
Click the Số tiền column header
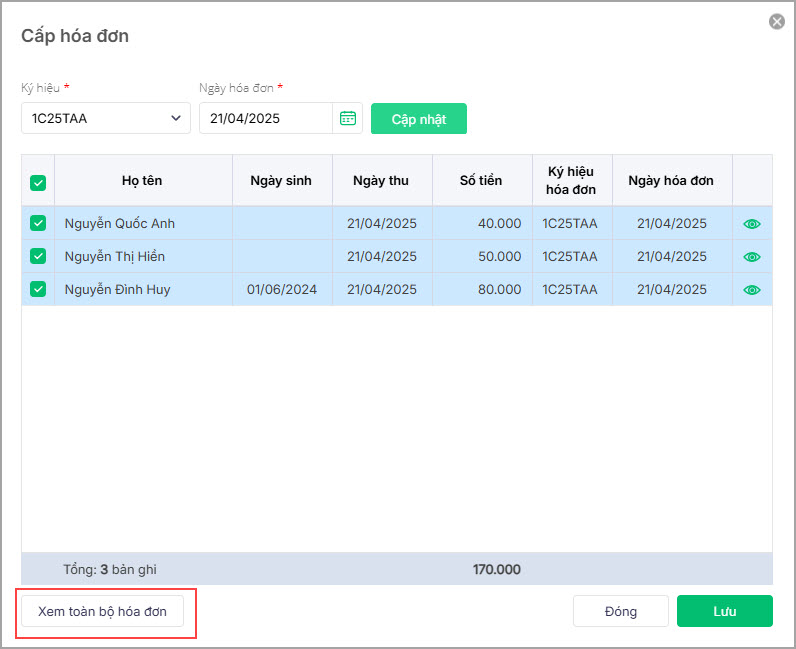click(x=481, y=180)
